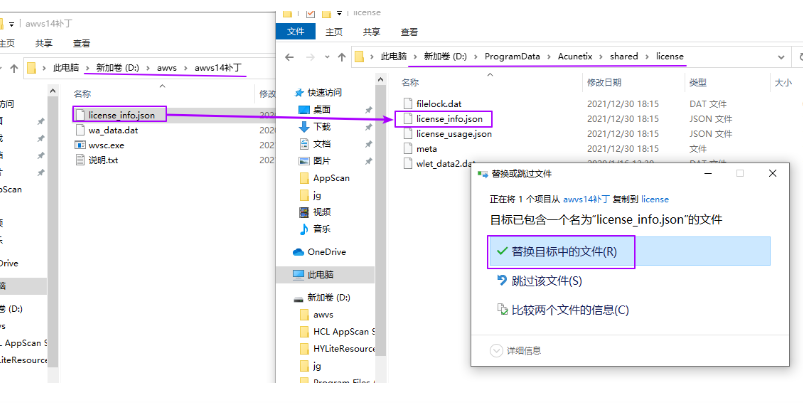Open the 共享 tab in awvs14补丁 window
The image size is (803, 403).
[44, 43]
